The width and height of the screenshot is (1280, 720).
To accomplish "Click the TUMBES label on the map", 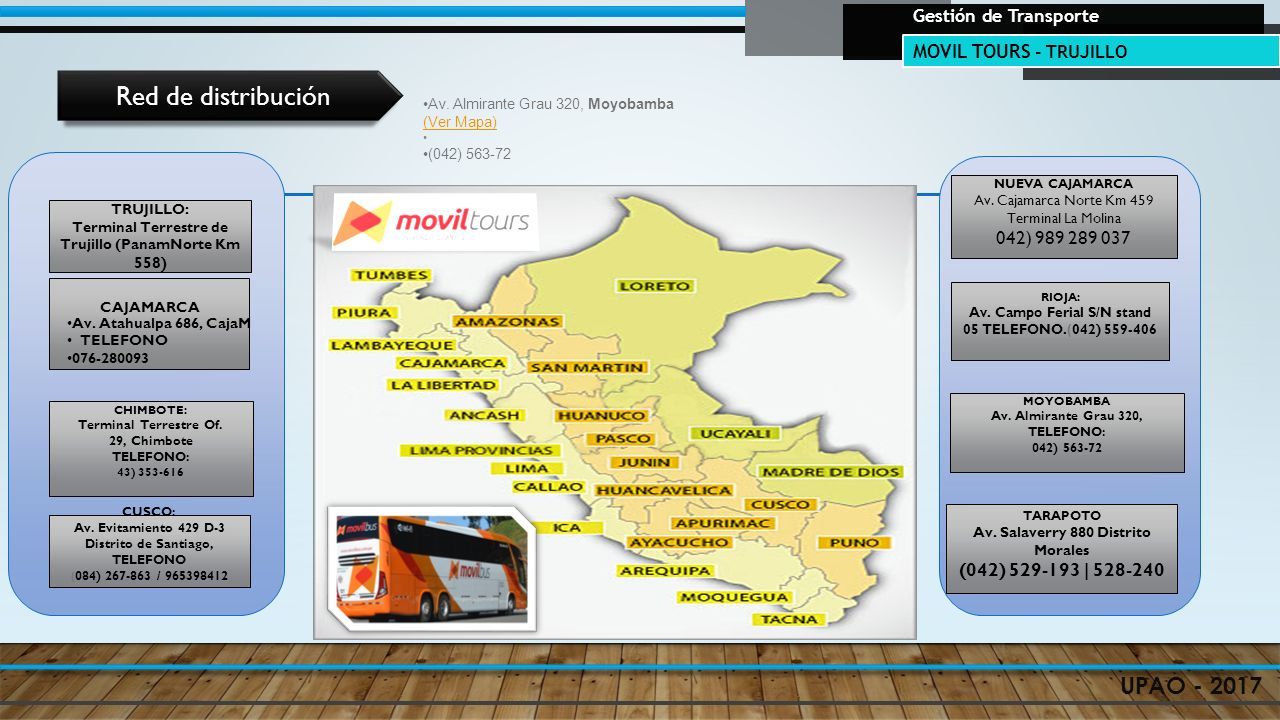I will point(391,275).
